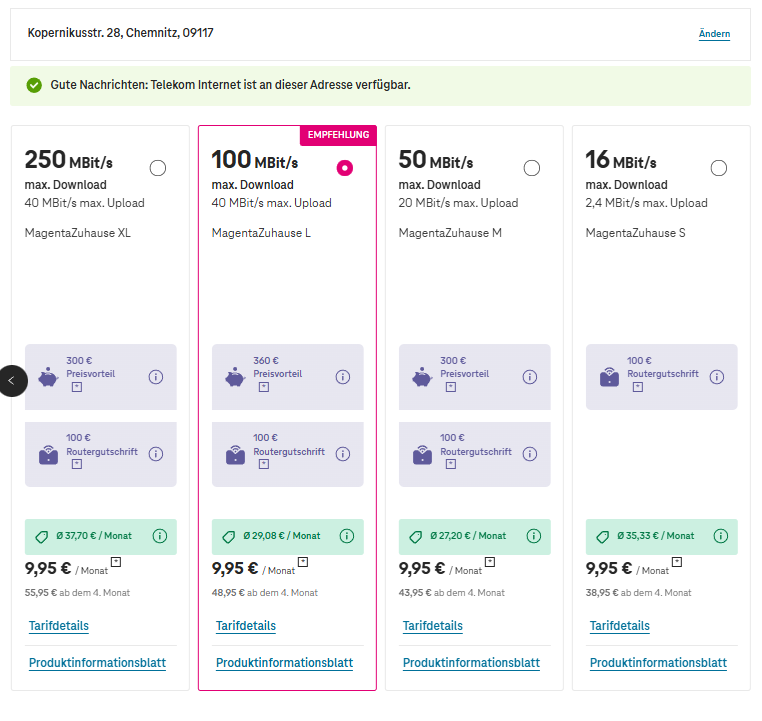Show info for Routergutschrift in L plan
The width and height of the screenshot is (762, 721).
[343, 454]
